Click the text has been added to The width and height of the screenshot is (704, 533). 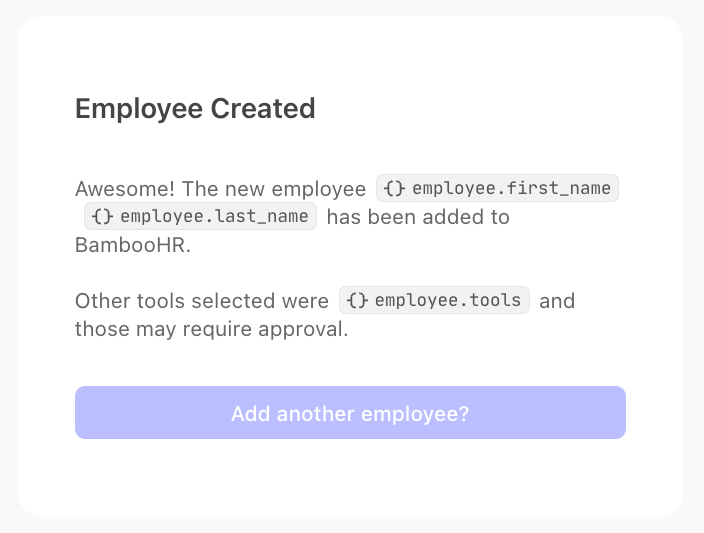418,217
